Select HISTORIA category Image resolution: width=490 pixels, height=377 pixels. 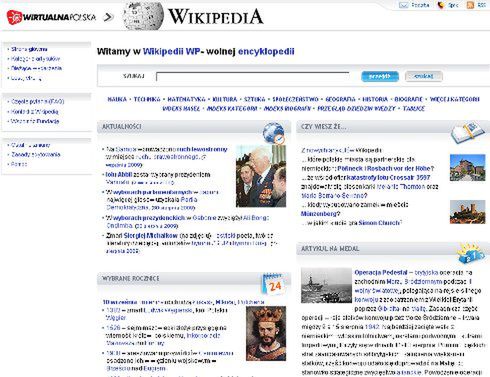[x=375, y=99]
